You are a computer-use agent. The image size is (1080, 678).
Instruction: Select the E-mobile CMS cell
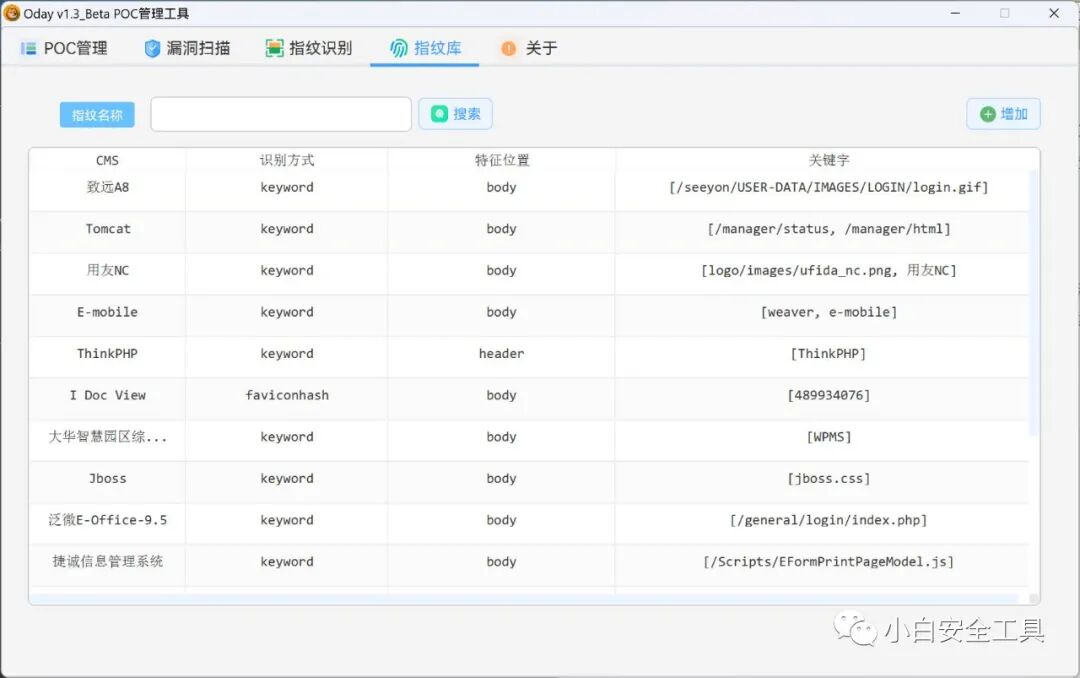tap(107, 312)
